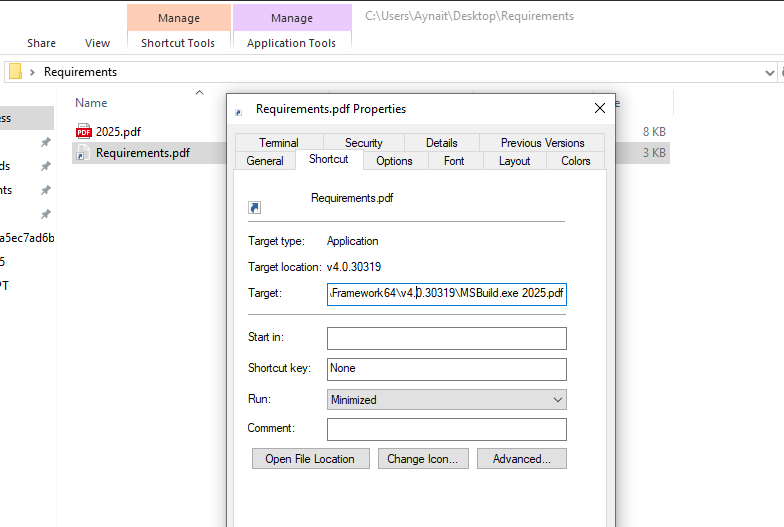Click the sort arrow above the Name column
The image size is (784, 527).
[x=199, y=93]
